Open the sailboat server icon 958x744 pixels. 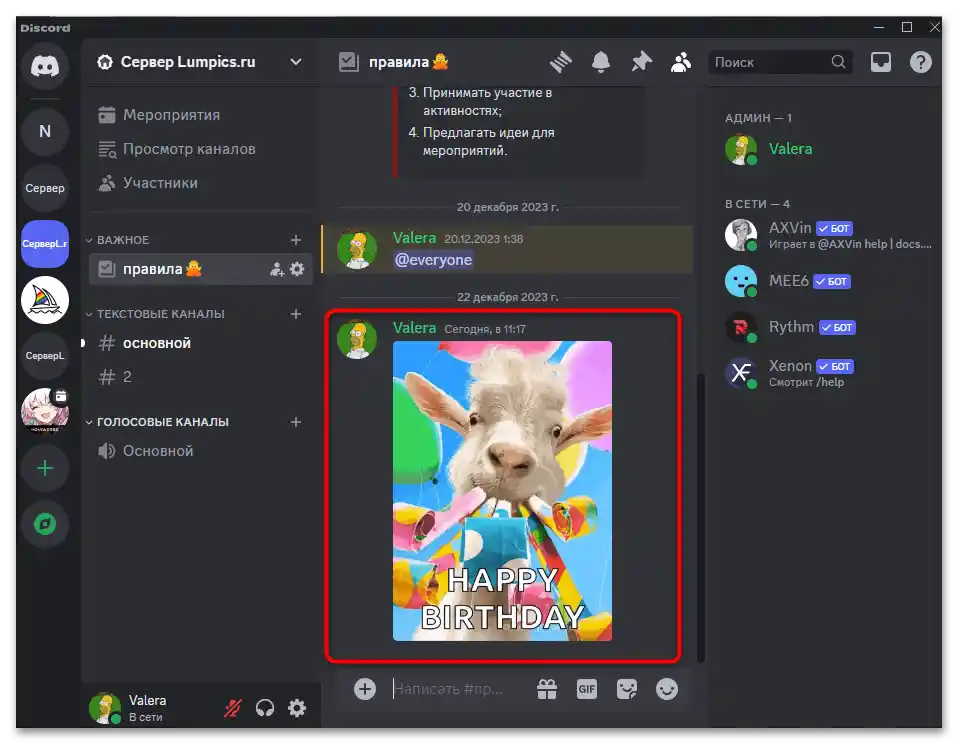[45, 300]
